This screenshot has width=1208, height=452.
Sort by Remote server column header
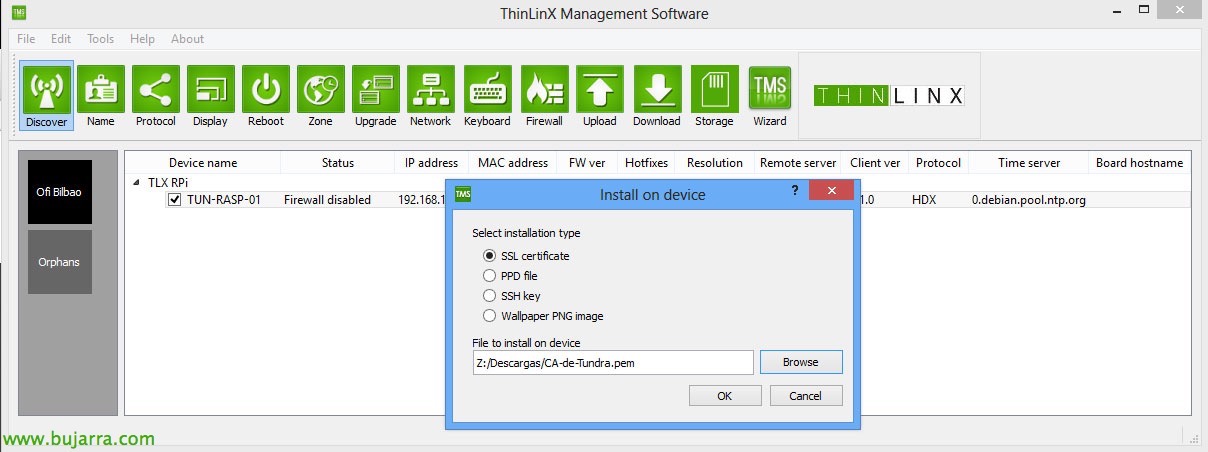coord(798,163)
